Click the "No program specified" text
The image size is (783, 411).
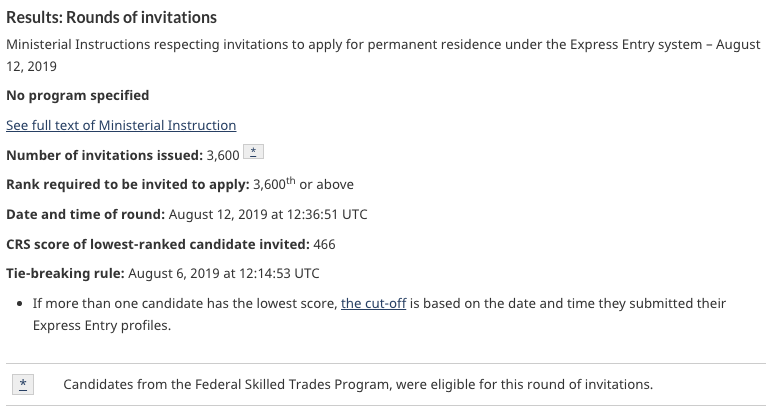coord(77,95)
